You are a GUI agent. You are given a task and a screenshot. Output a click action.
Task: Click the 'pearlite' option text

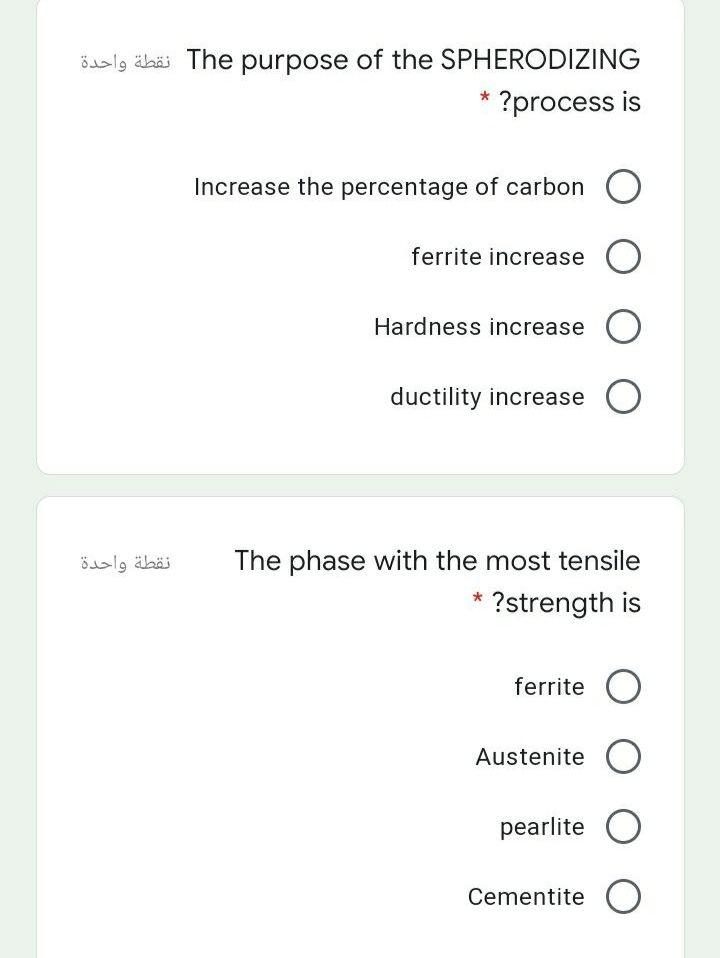point(542,827)
